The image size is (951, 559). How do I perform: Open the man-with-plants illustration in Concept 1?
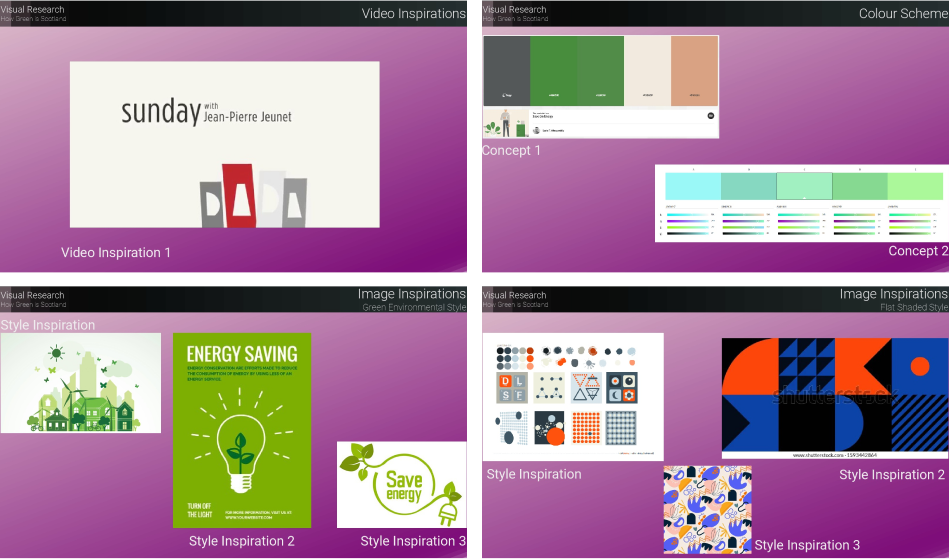(x=506, y=122)
